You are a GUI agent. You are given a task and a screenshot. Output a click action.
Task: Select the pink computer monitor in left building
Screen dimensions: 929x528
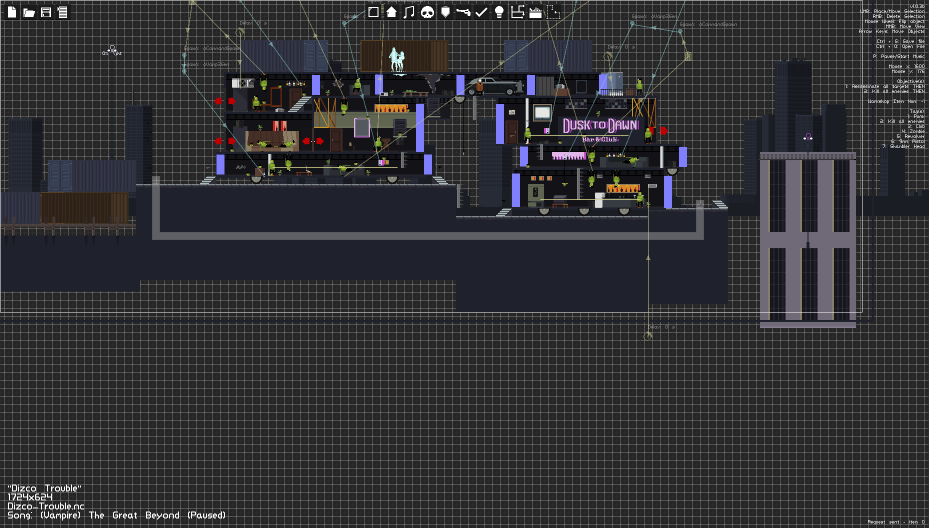click(x=362, y=127)
